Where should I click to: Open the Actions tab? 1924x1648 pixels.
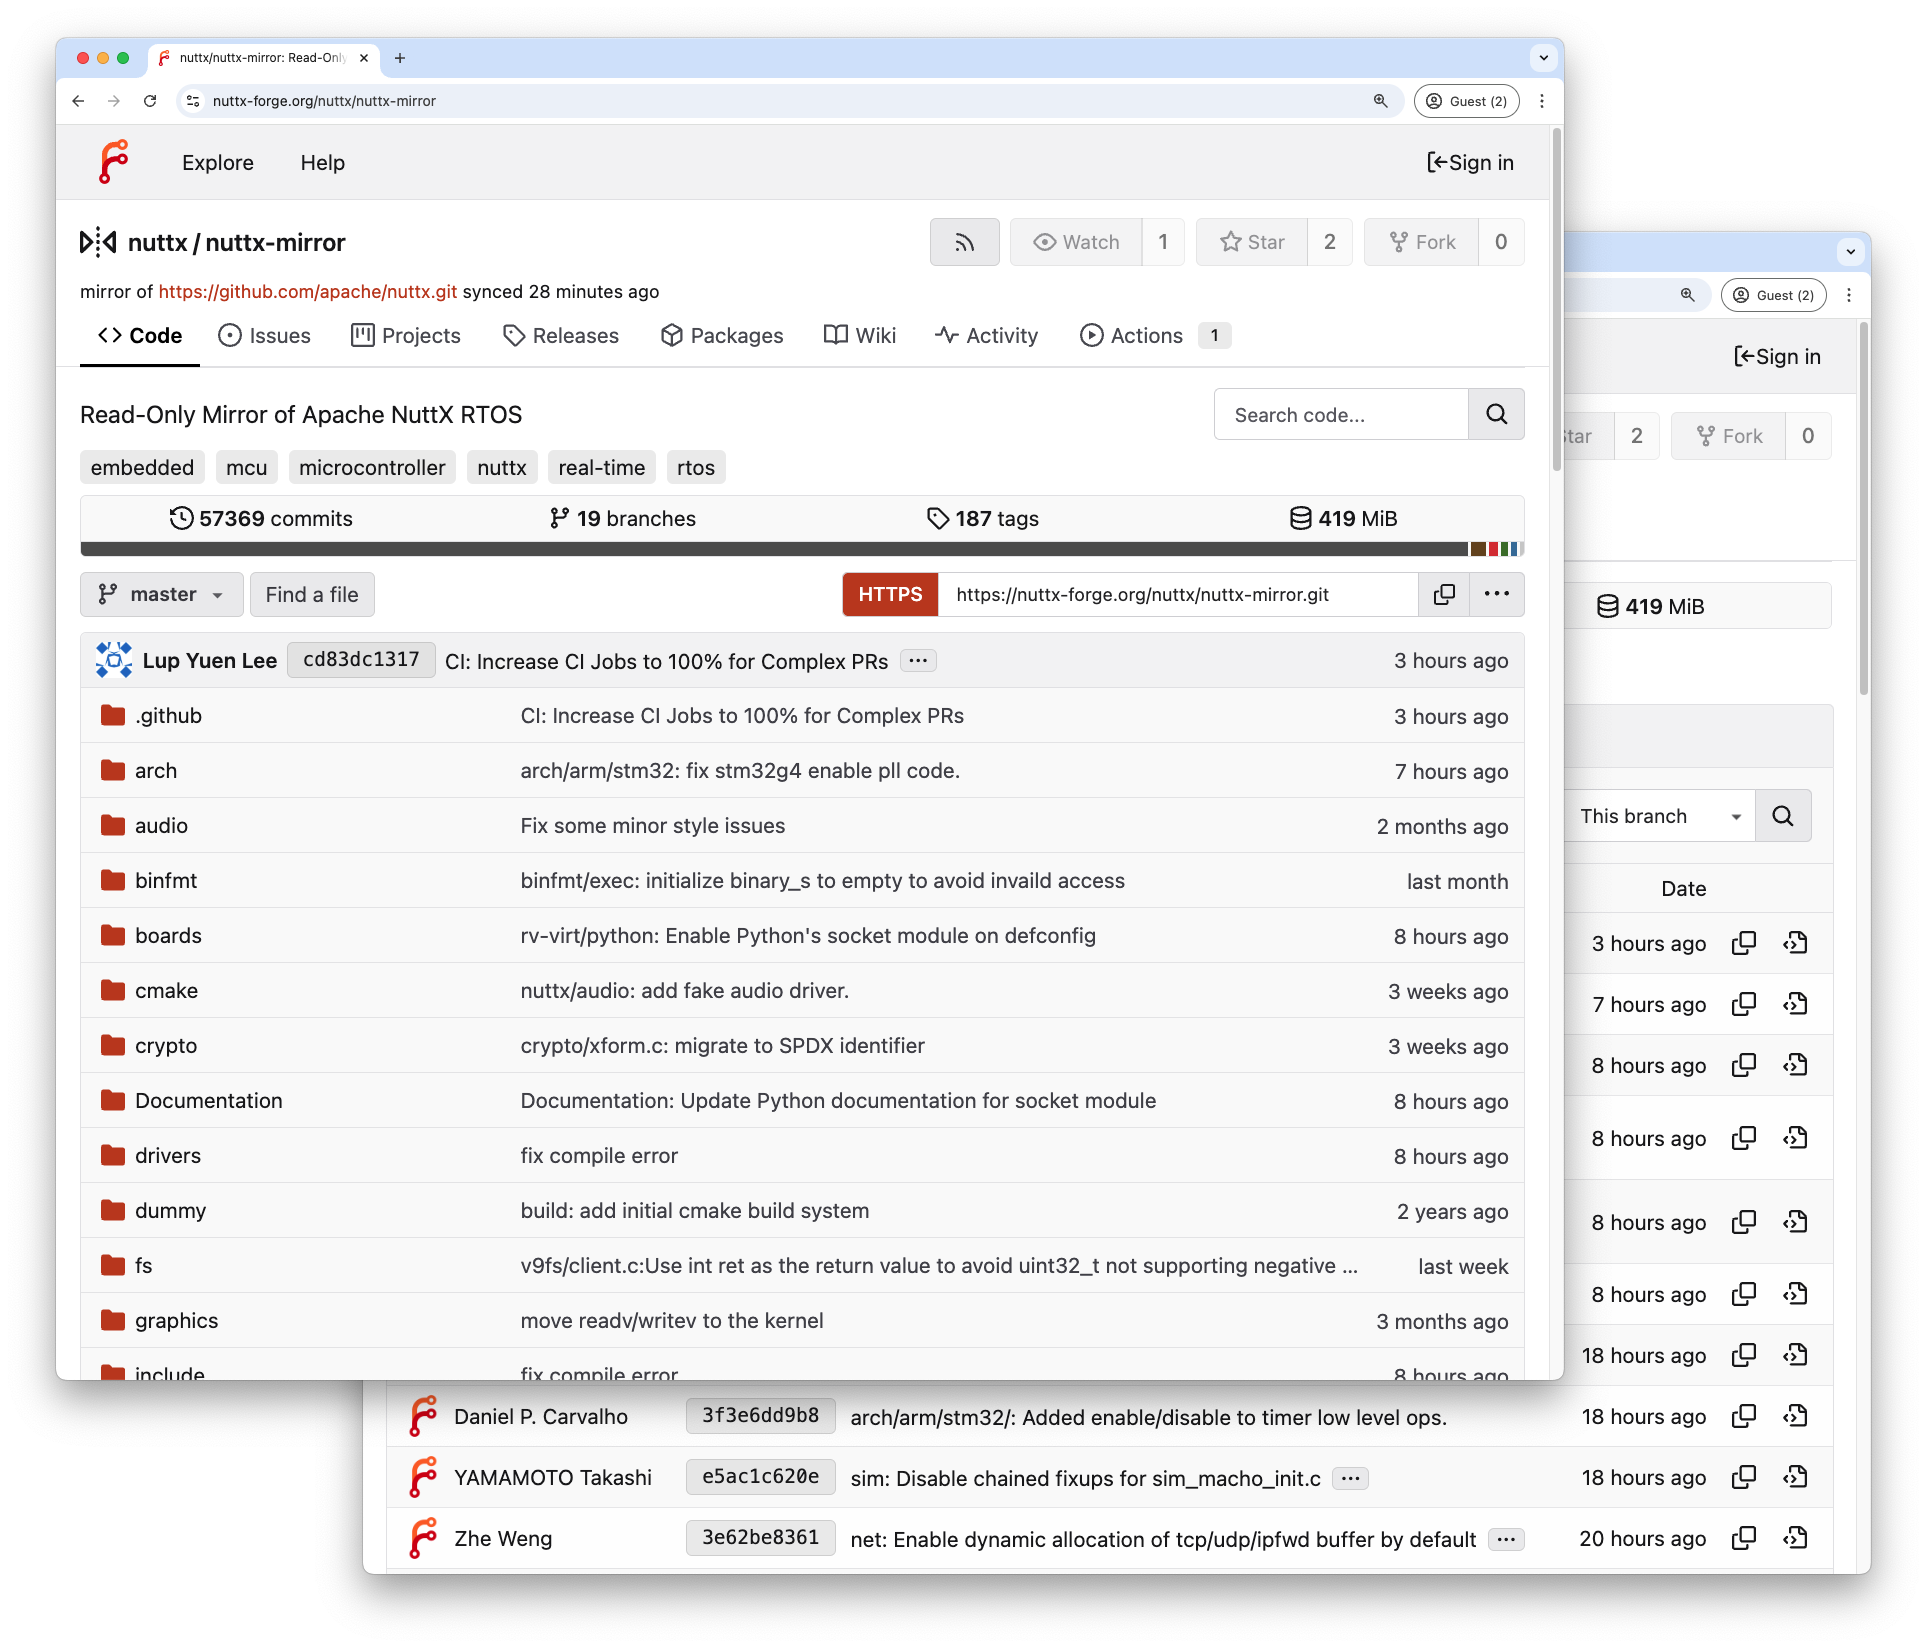point(1155,336)
